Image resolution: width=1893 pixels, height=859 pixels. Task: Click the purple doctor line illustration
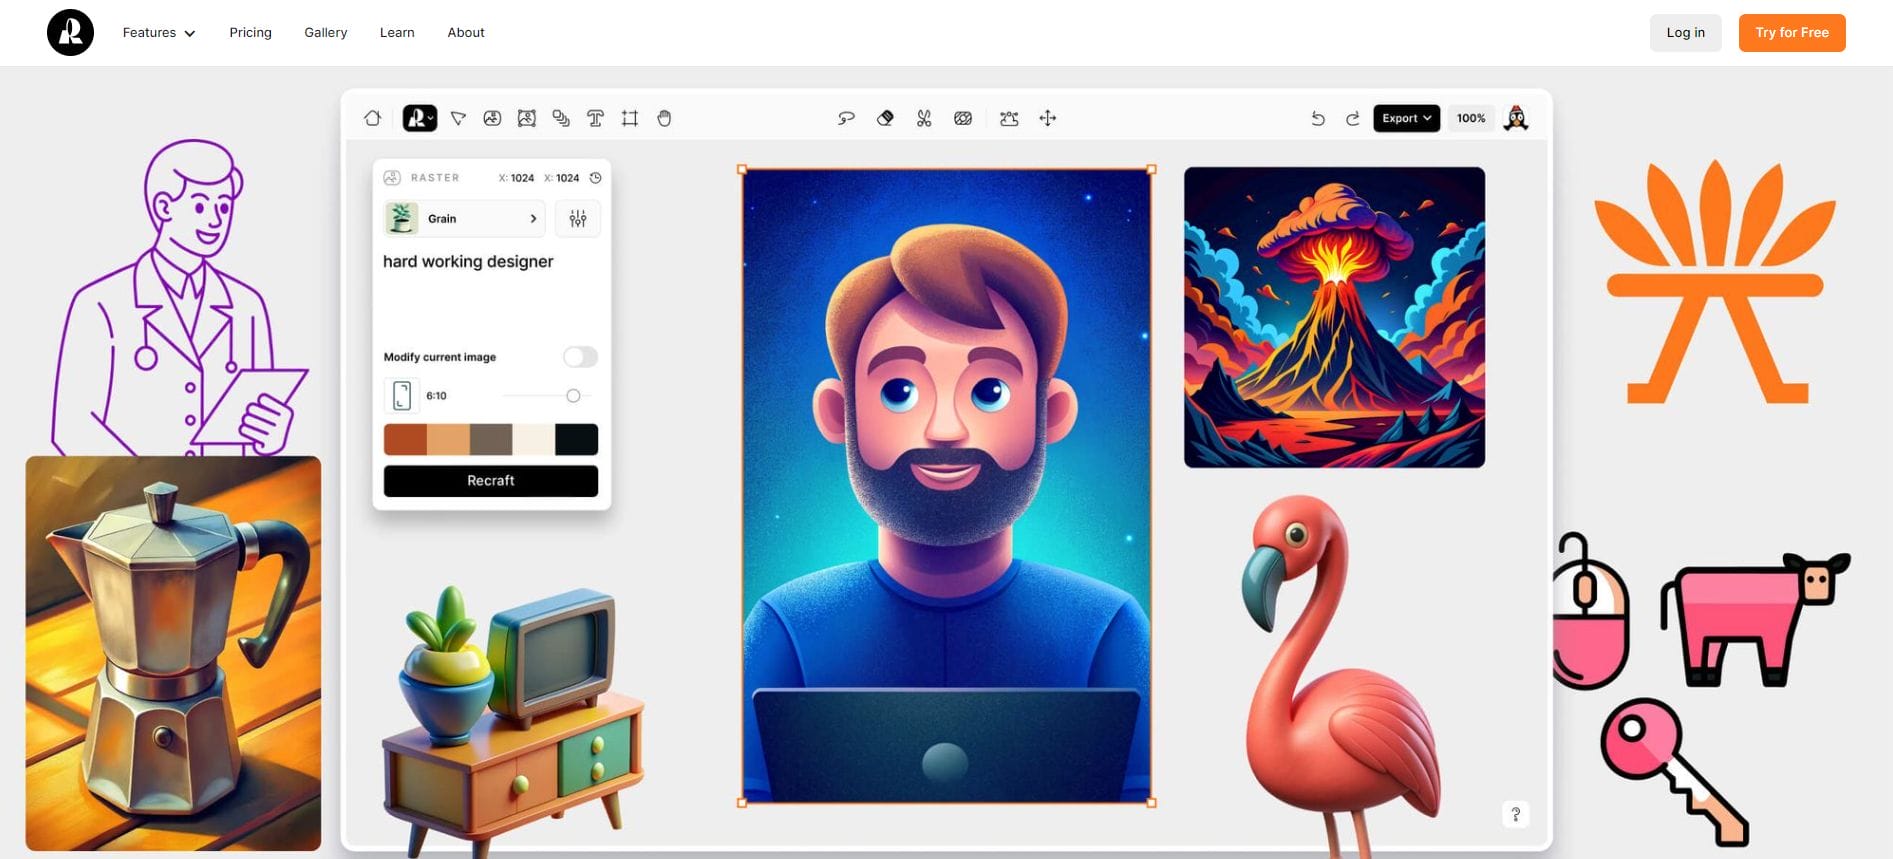point(178,298)
